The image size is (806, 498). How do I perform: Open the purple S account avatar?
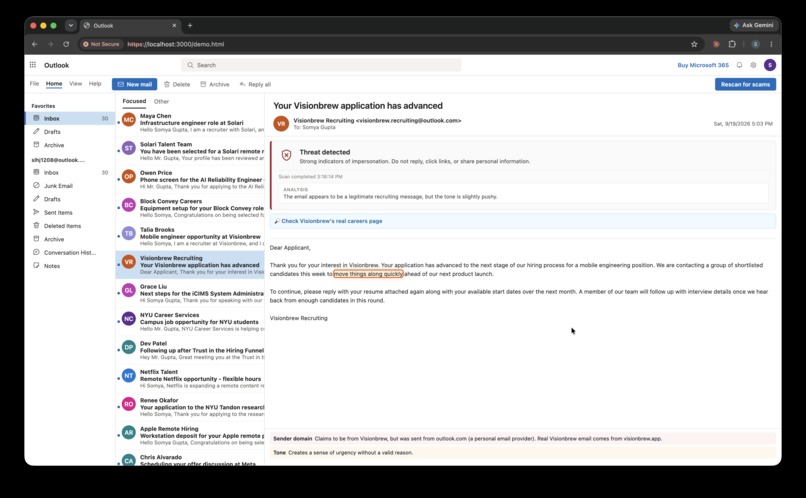coord(770,65)
